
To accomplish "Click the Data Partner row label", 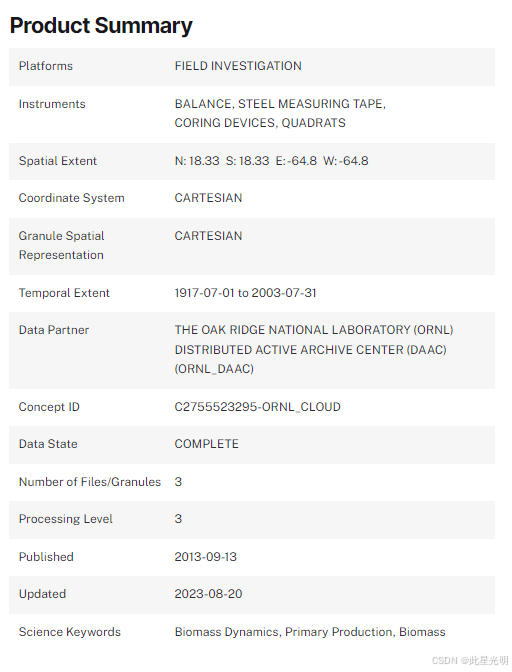I will click(54, 330).
